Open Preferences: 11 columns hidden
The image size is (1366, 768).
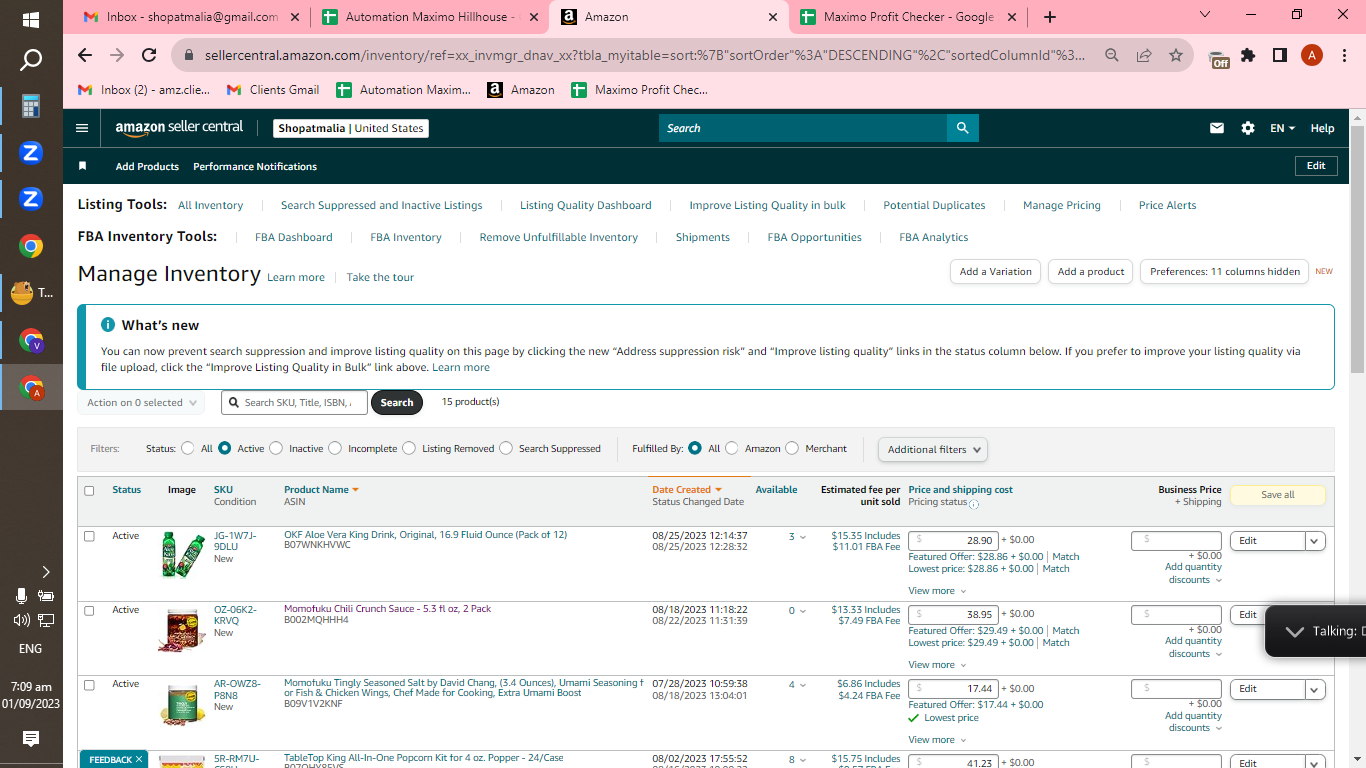[x=1224, y=272]
